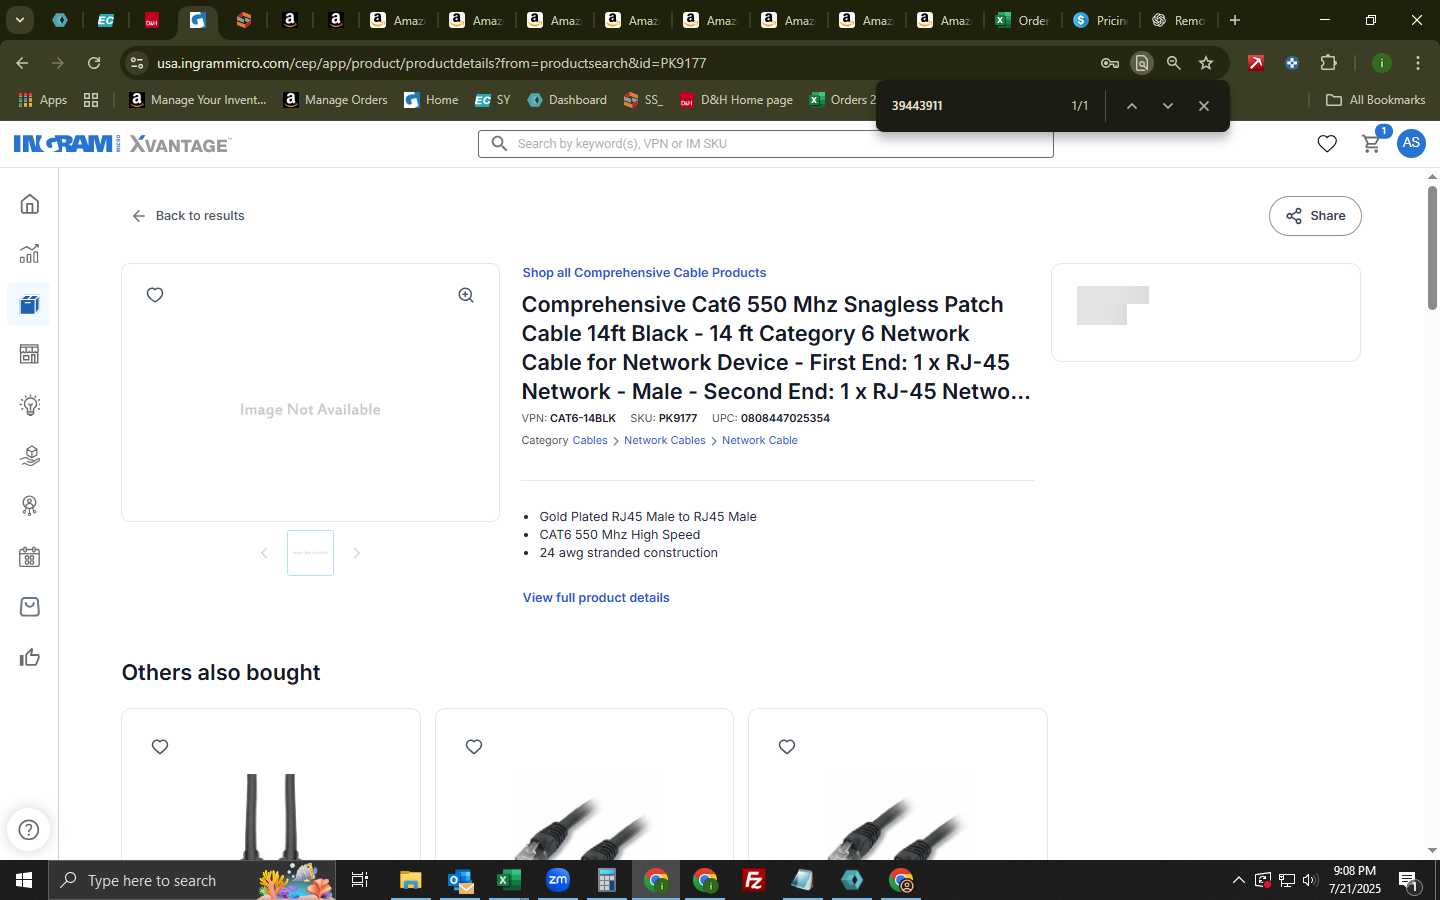Show previous product thumbnail with left chevron
This screenshot has width=1440, height=900.
pos(264,553)
